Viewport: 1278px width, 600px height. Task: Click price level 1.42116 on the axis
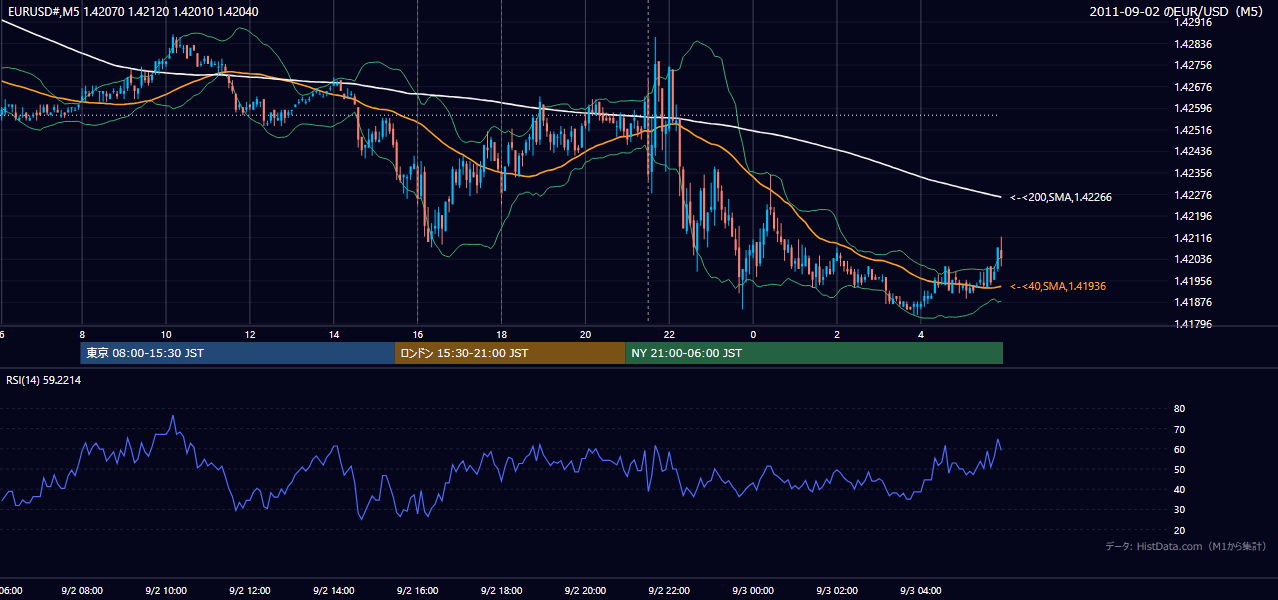(1195, 237)
